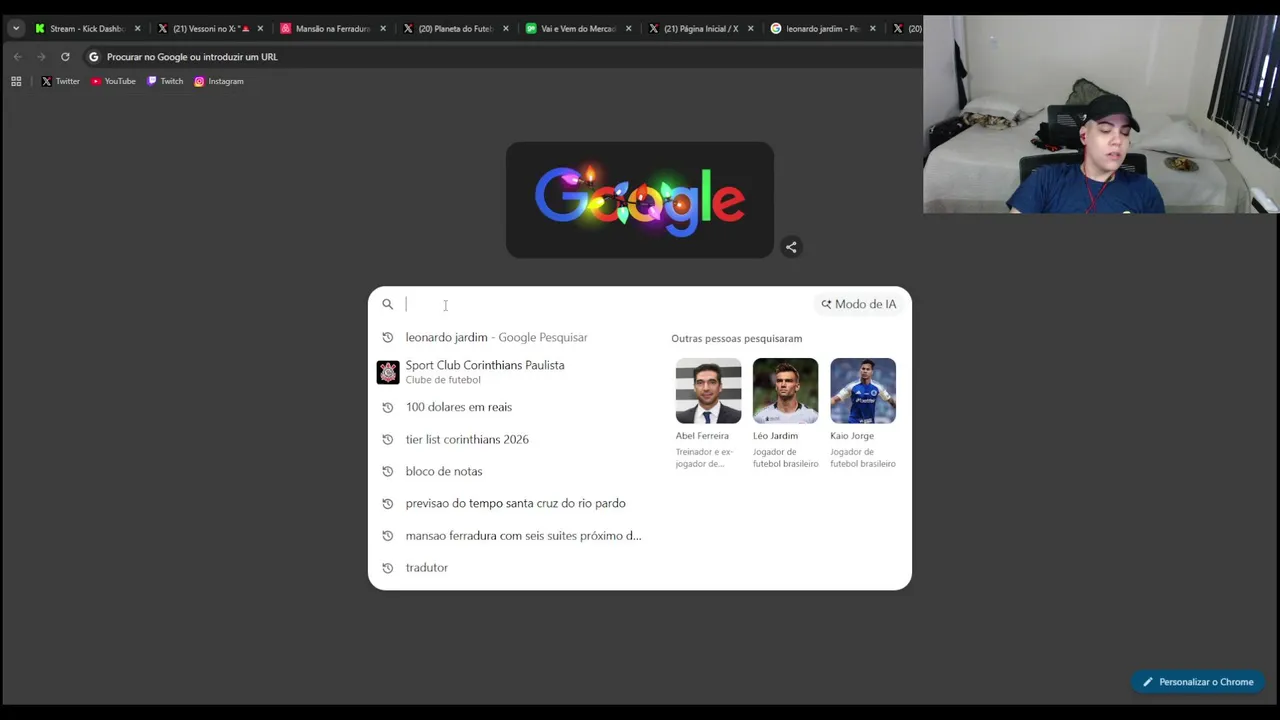Click the magnifier icon in search box
The image size is (1280, 720).
pos(388,304)
